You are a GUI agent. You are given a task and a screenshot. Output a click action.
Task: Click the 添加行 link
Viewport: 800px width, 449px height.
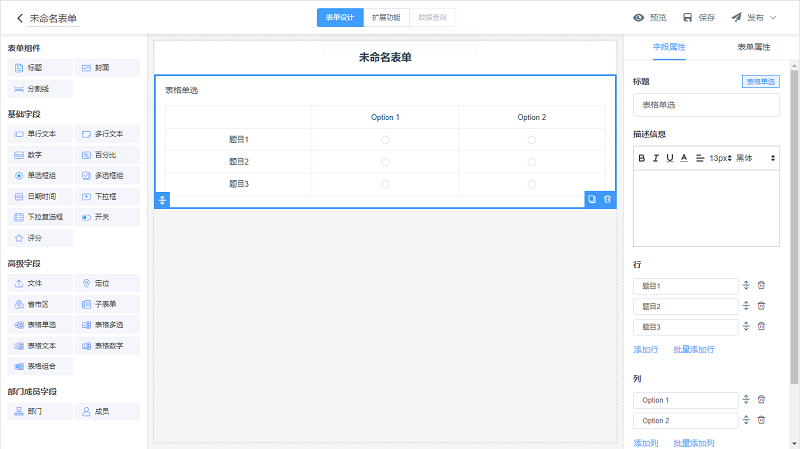646,350
